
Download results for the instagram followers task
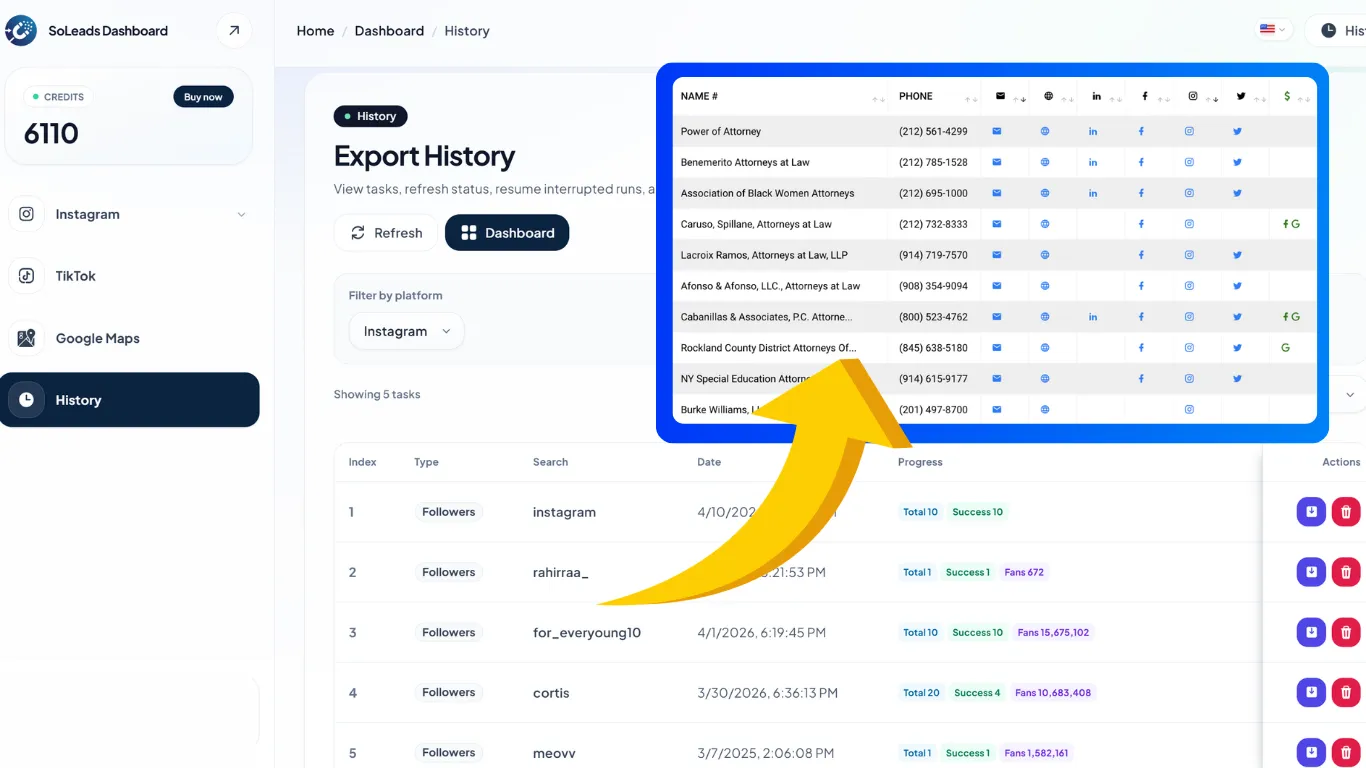pos(1311,511)
